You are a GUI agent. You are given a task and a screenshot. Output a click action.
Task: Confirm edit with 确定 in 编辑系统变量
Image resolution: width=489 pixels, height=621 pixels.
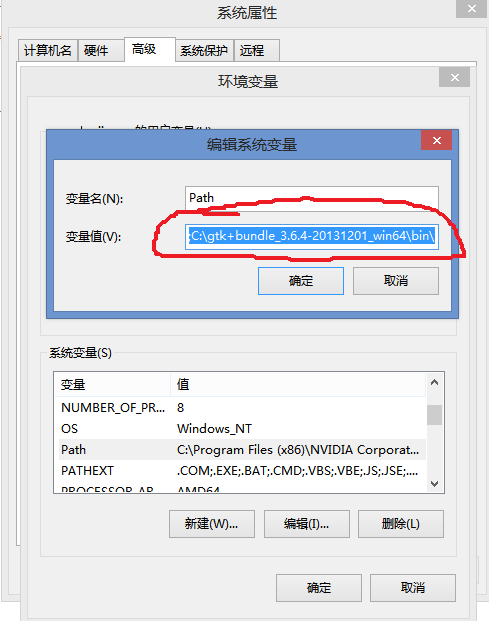pyautogui.click(x=301, y=281)
